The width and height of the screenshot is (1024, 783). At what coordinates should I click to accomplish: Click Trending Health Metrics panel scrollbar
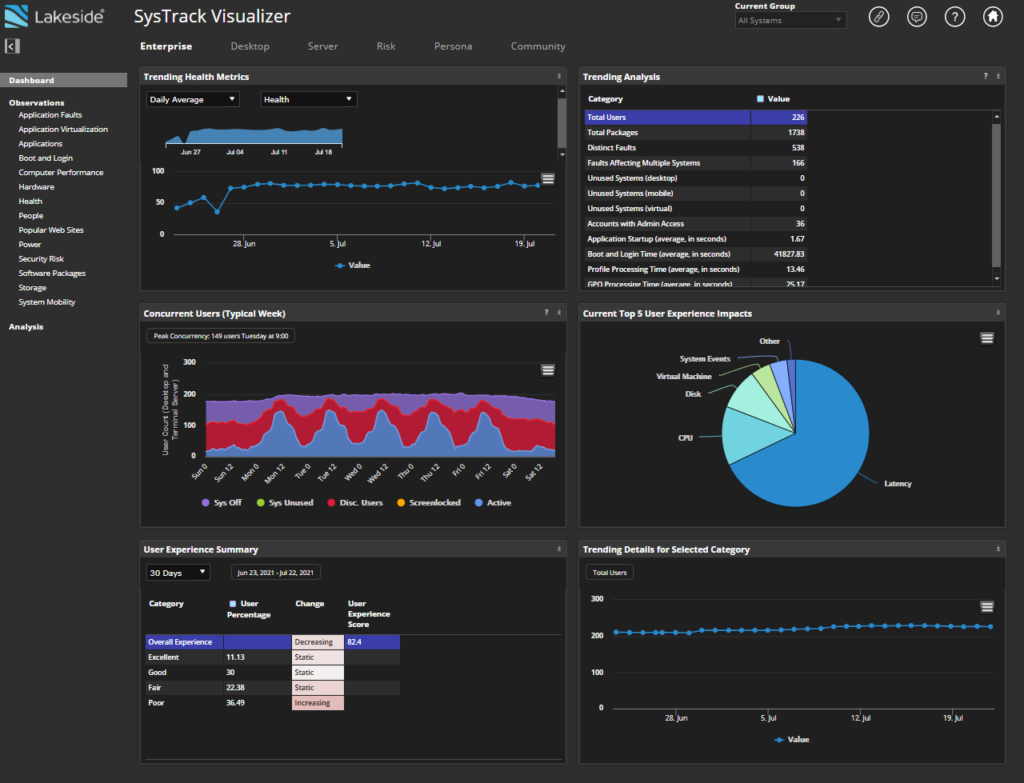562,123
